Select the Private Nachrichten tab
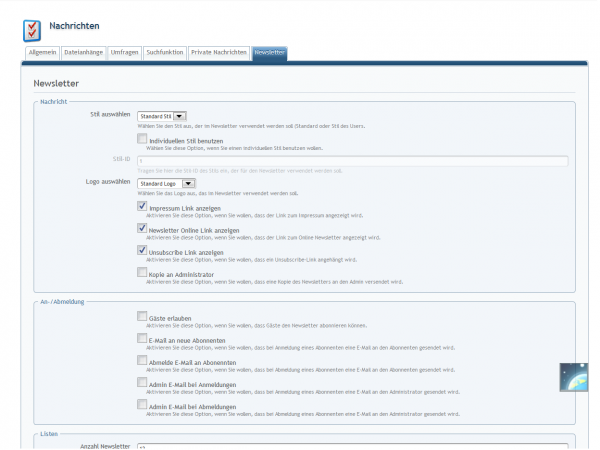 coord(219,52)
